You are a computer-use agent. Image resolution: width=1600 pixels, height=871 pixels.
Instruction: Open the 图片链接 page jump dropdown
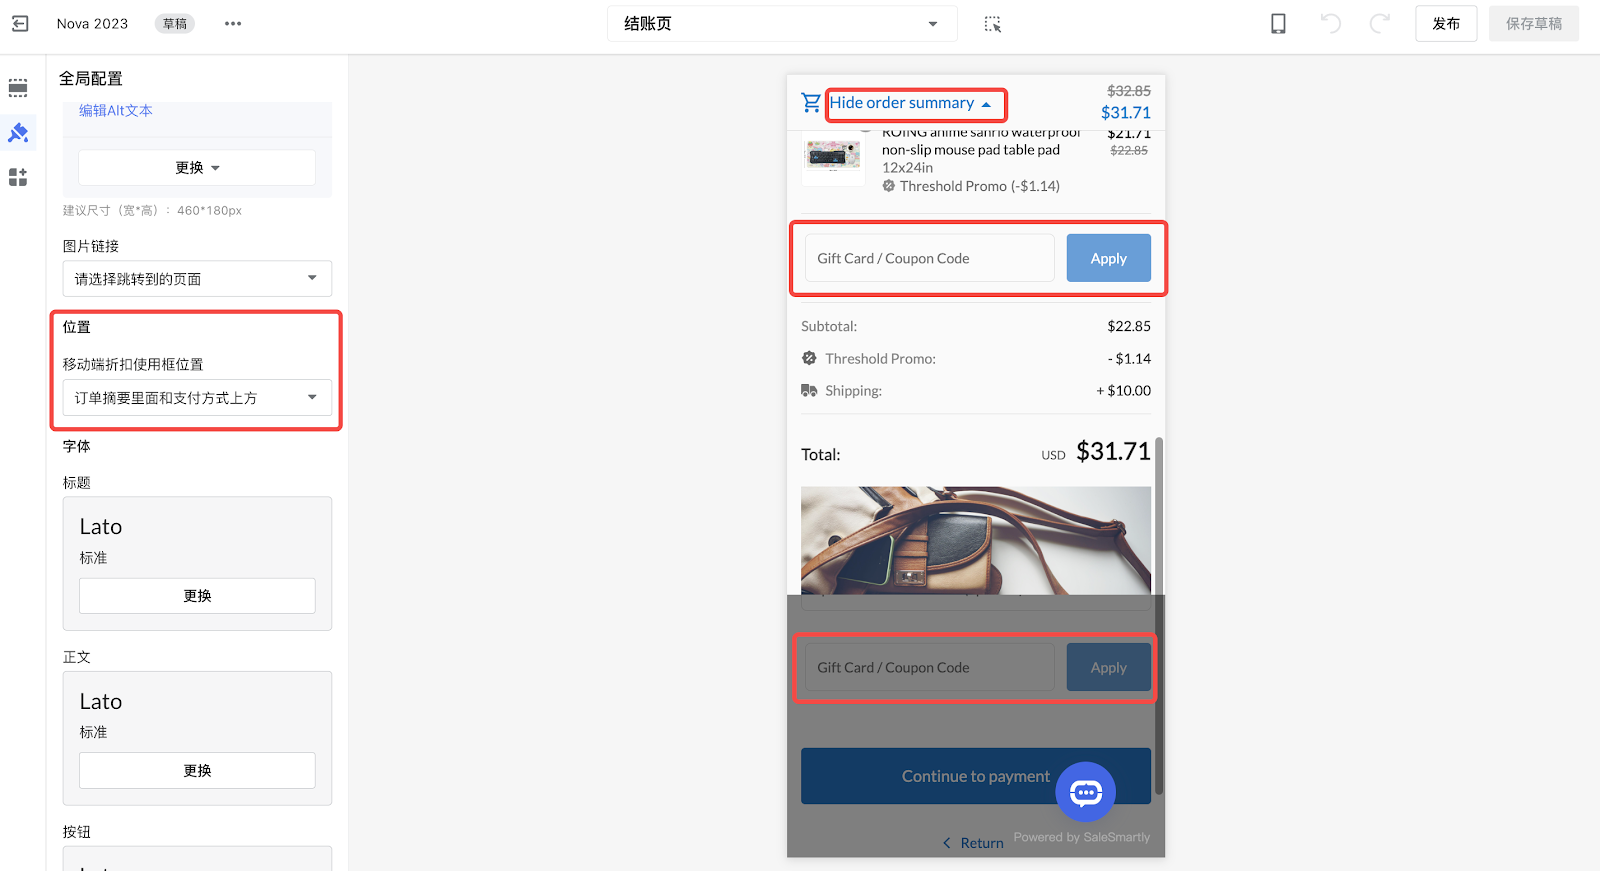tap(197, 279)
